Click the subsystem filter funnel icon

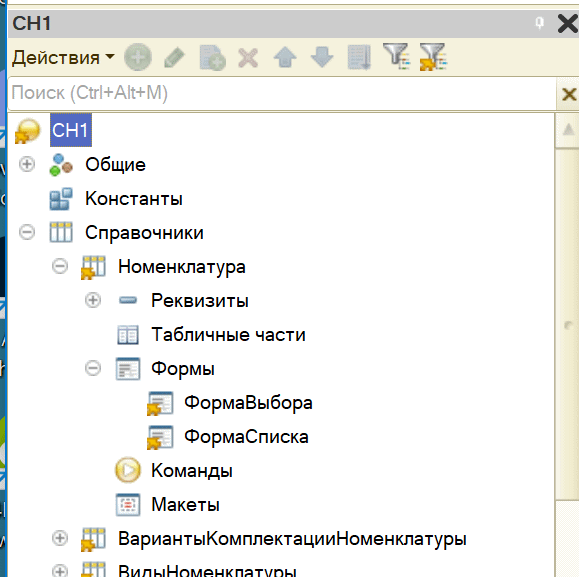[x=397, y=56]
